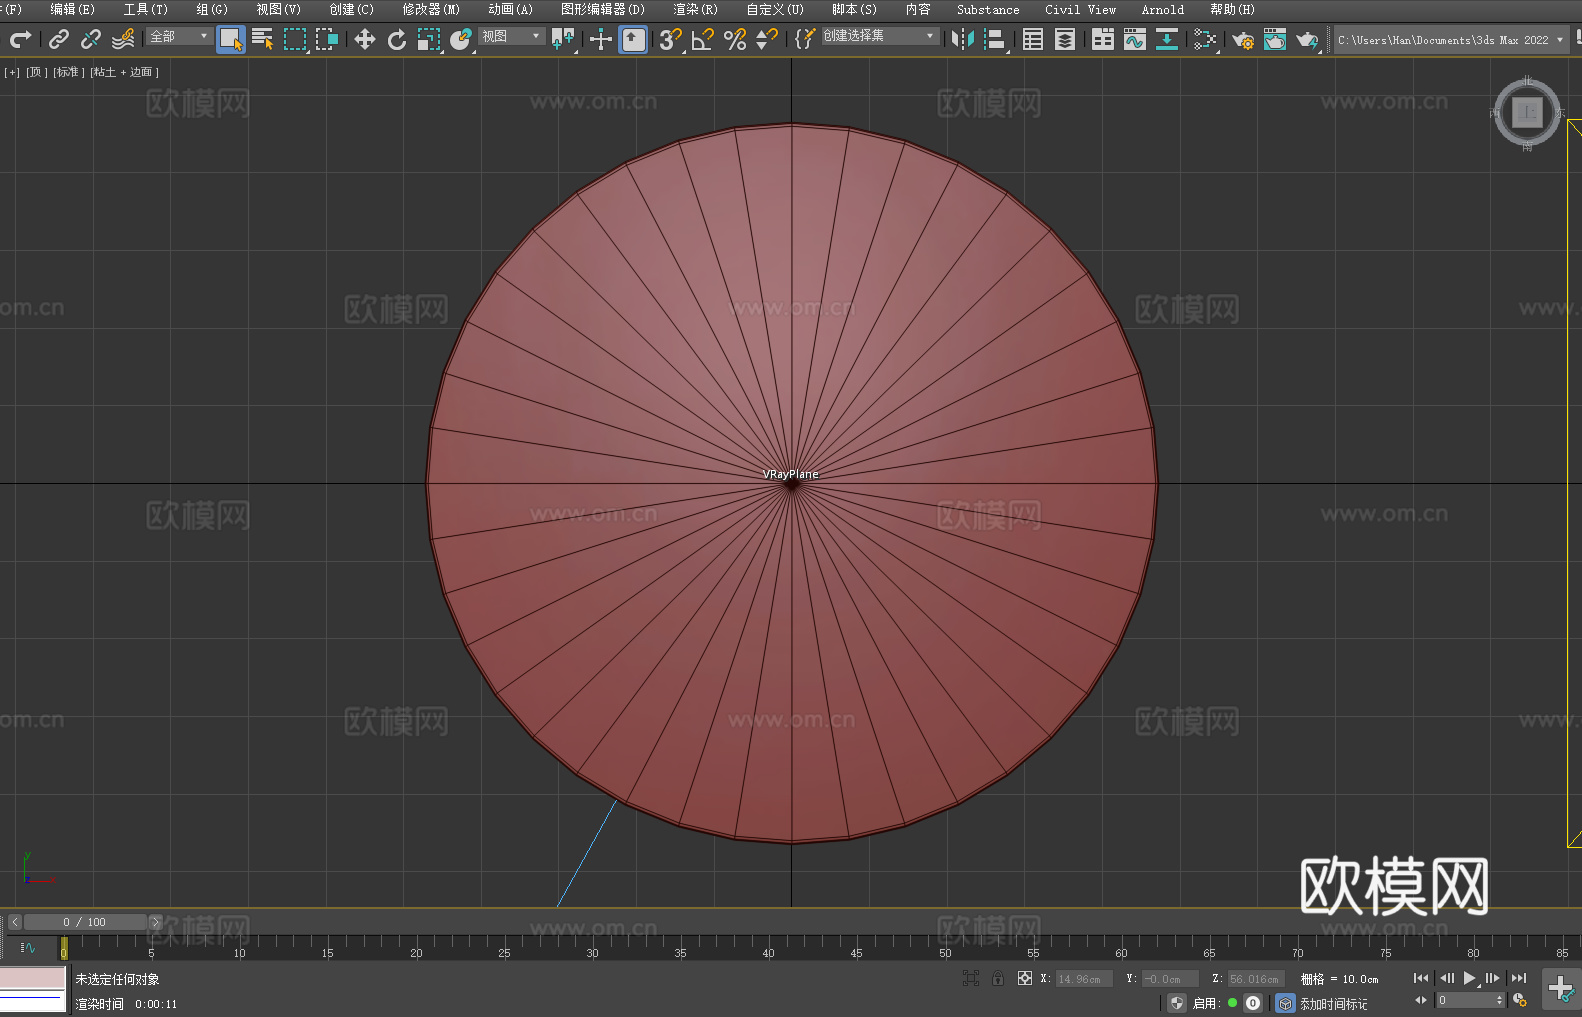This screenshot has width=1582, height=1017.
Task: Open the 编辑(E) menu
Action: 72,9
